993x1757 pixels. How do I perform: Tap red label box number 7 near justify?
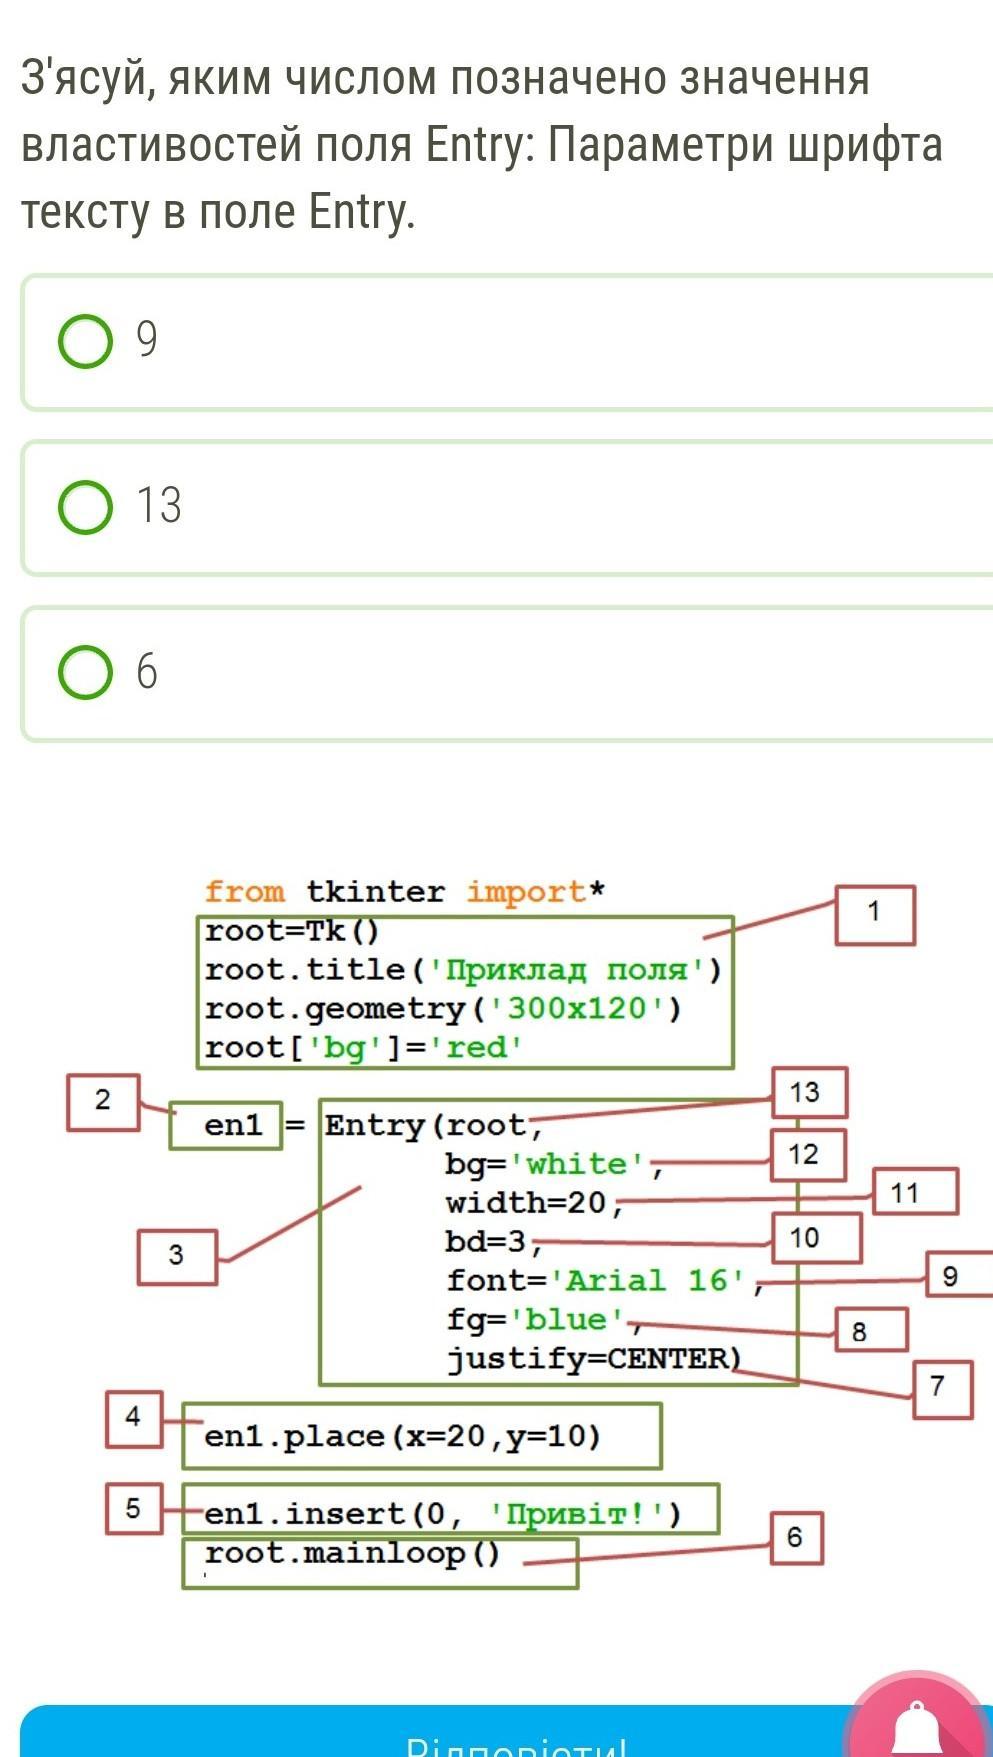941,1388
